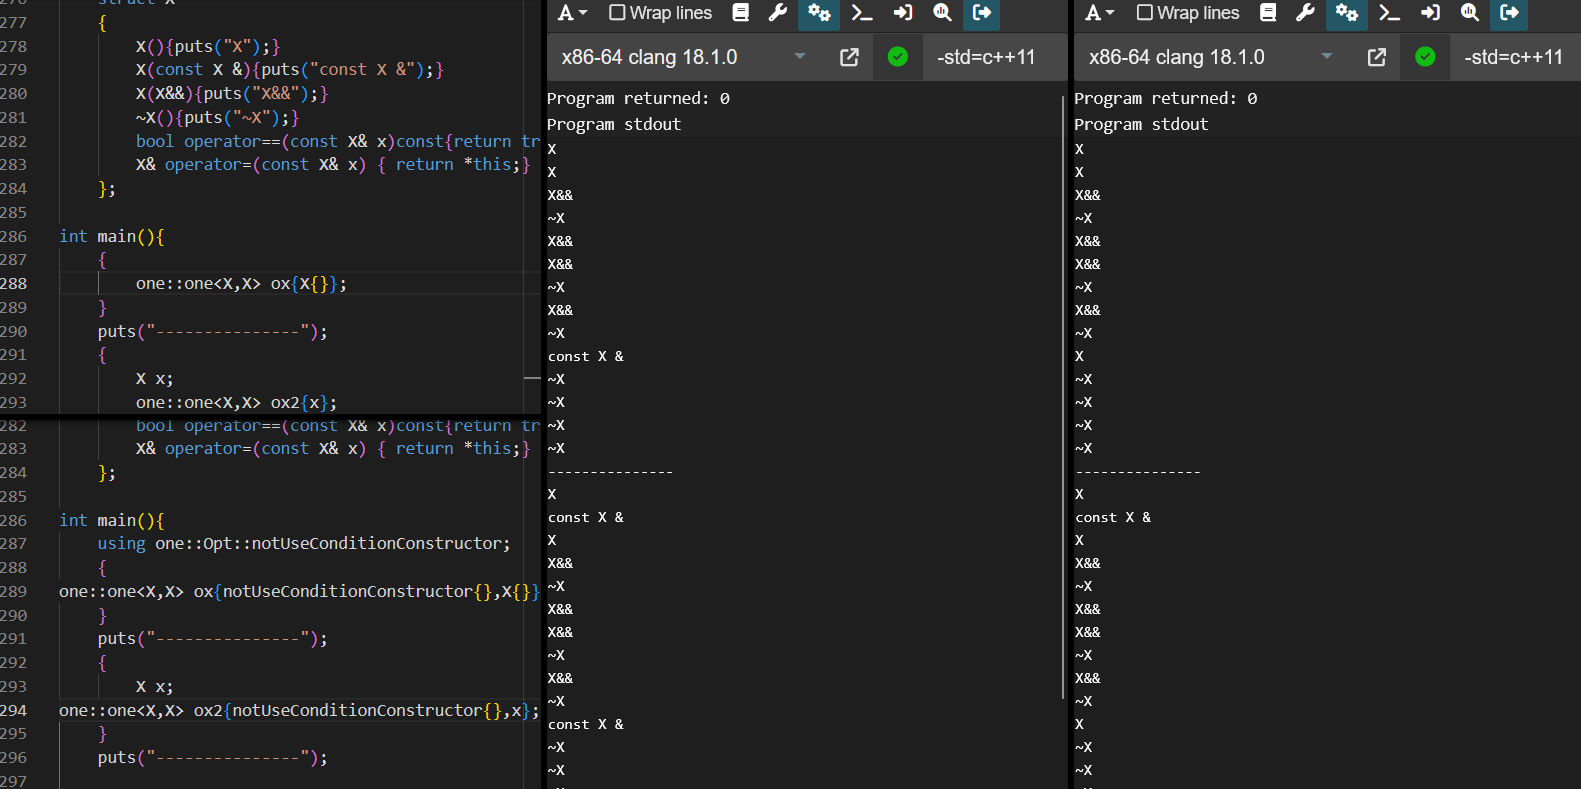The height and width of the screenshot is (789, 1581).
Task: Click line number 288 in top editor
Action: click(14, 283)
